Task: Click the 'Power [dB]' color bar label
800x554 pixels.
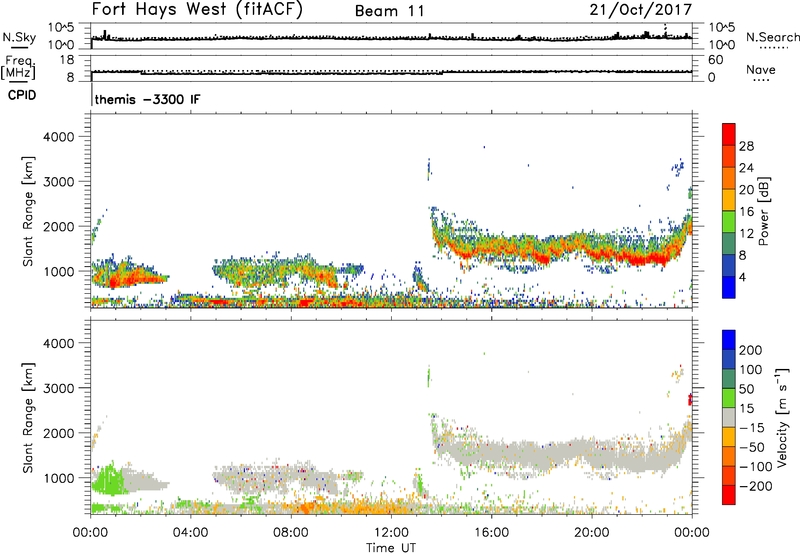Action: tap(763, 211)
